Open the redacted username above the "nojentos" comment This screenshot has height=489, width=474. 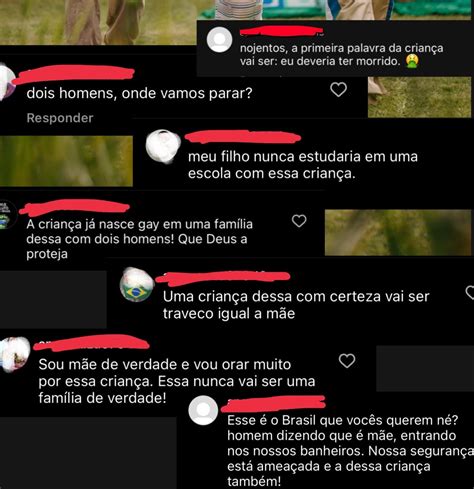click(x=282, y=31)
